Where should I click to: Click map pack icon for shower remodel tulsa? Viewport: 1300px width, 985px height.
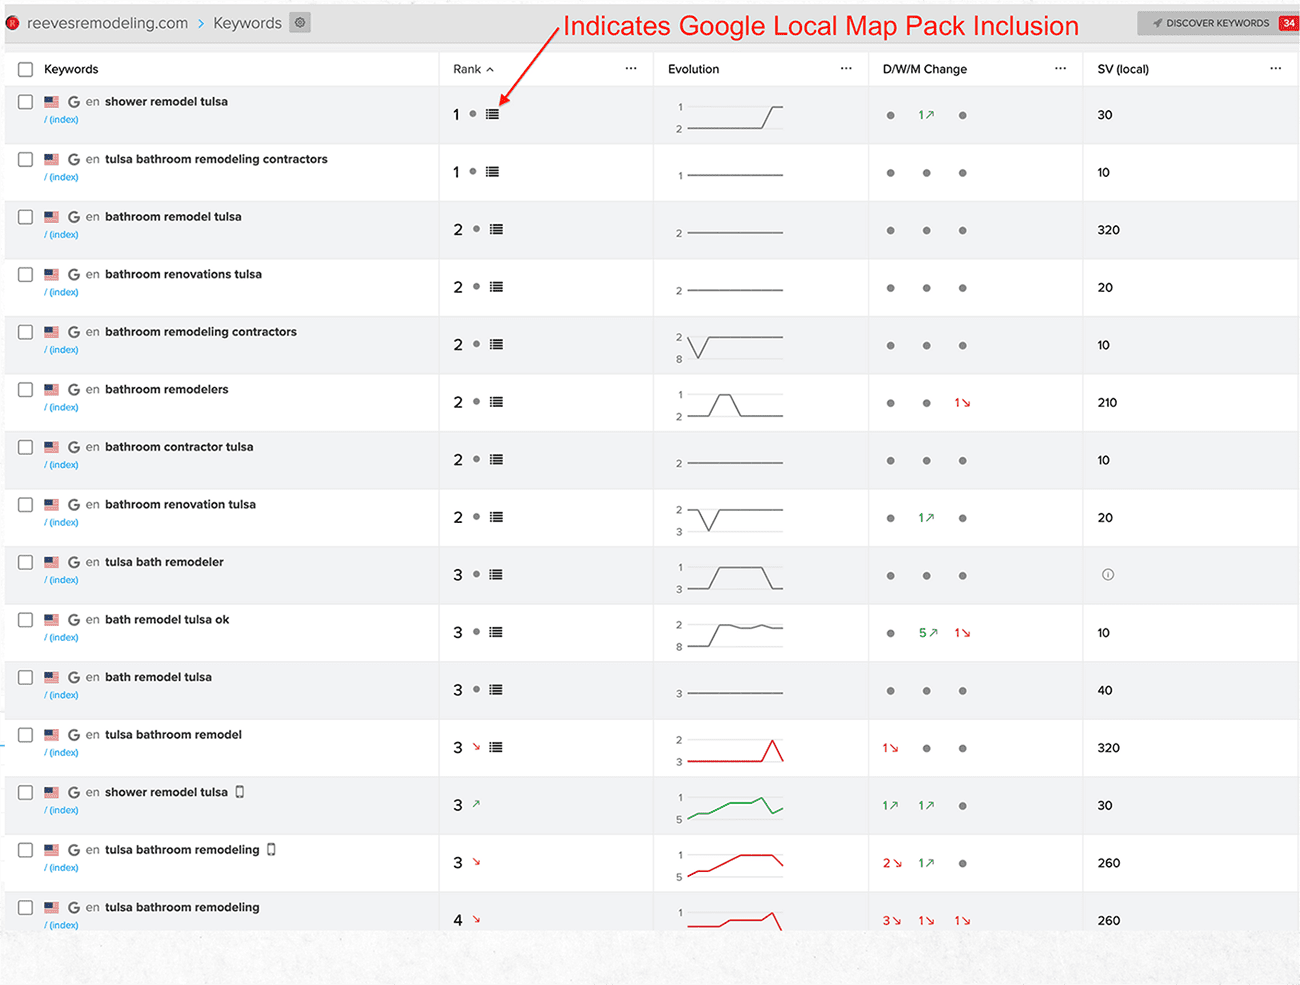click(x=492, y=115)
